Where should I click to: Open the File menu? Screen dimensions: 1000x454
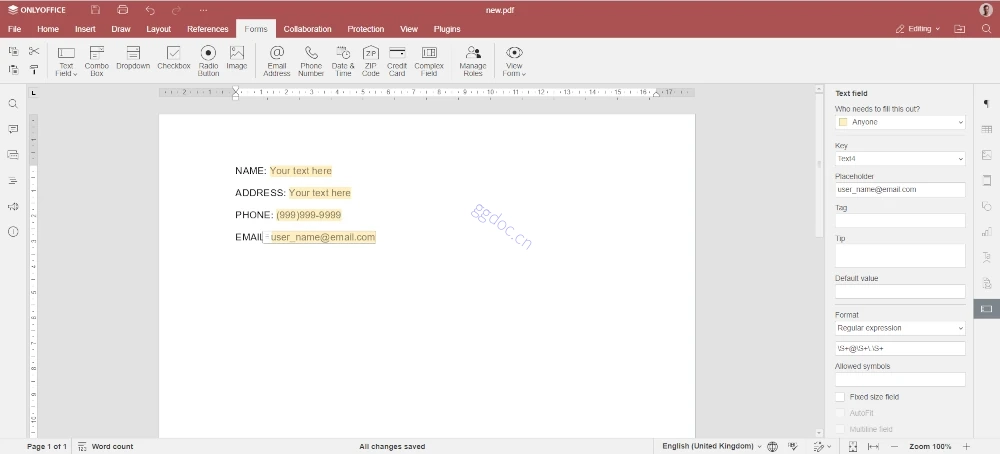[x=14, y=29]
